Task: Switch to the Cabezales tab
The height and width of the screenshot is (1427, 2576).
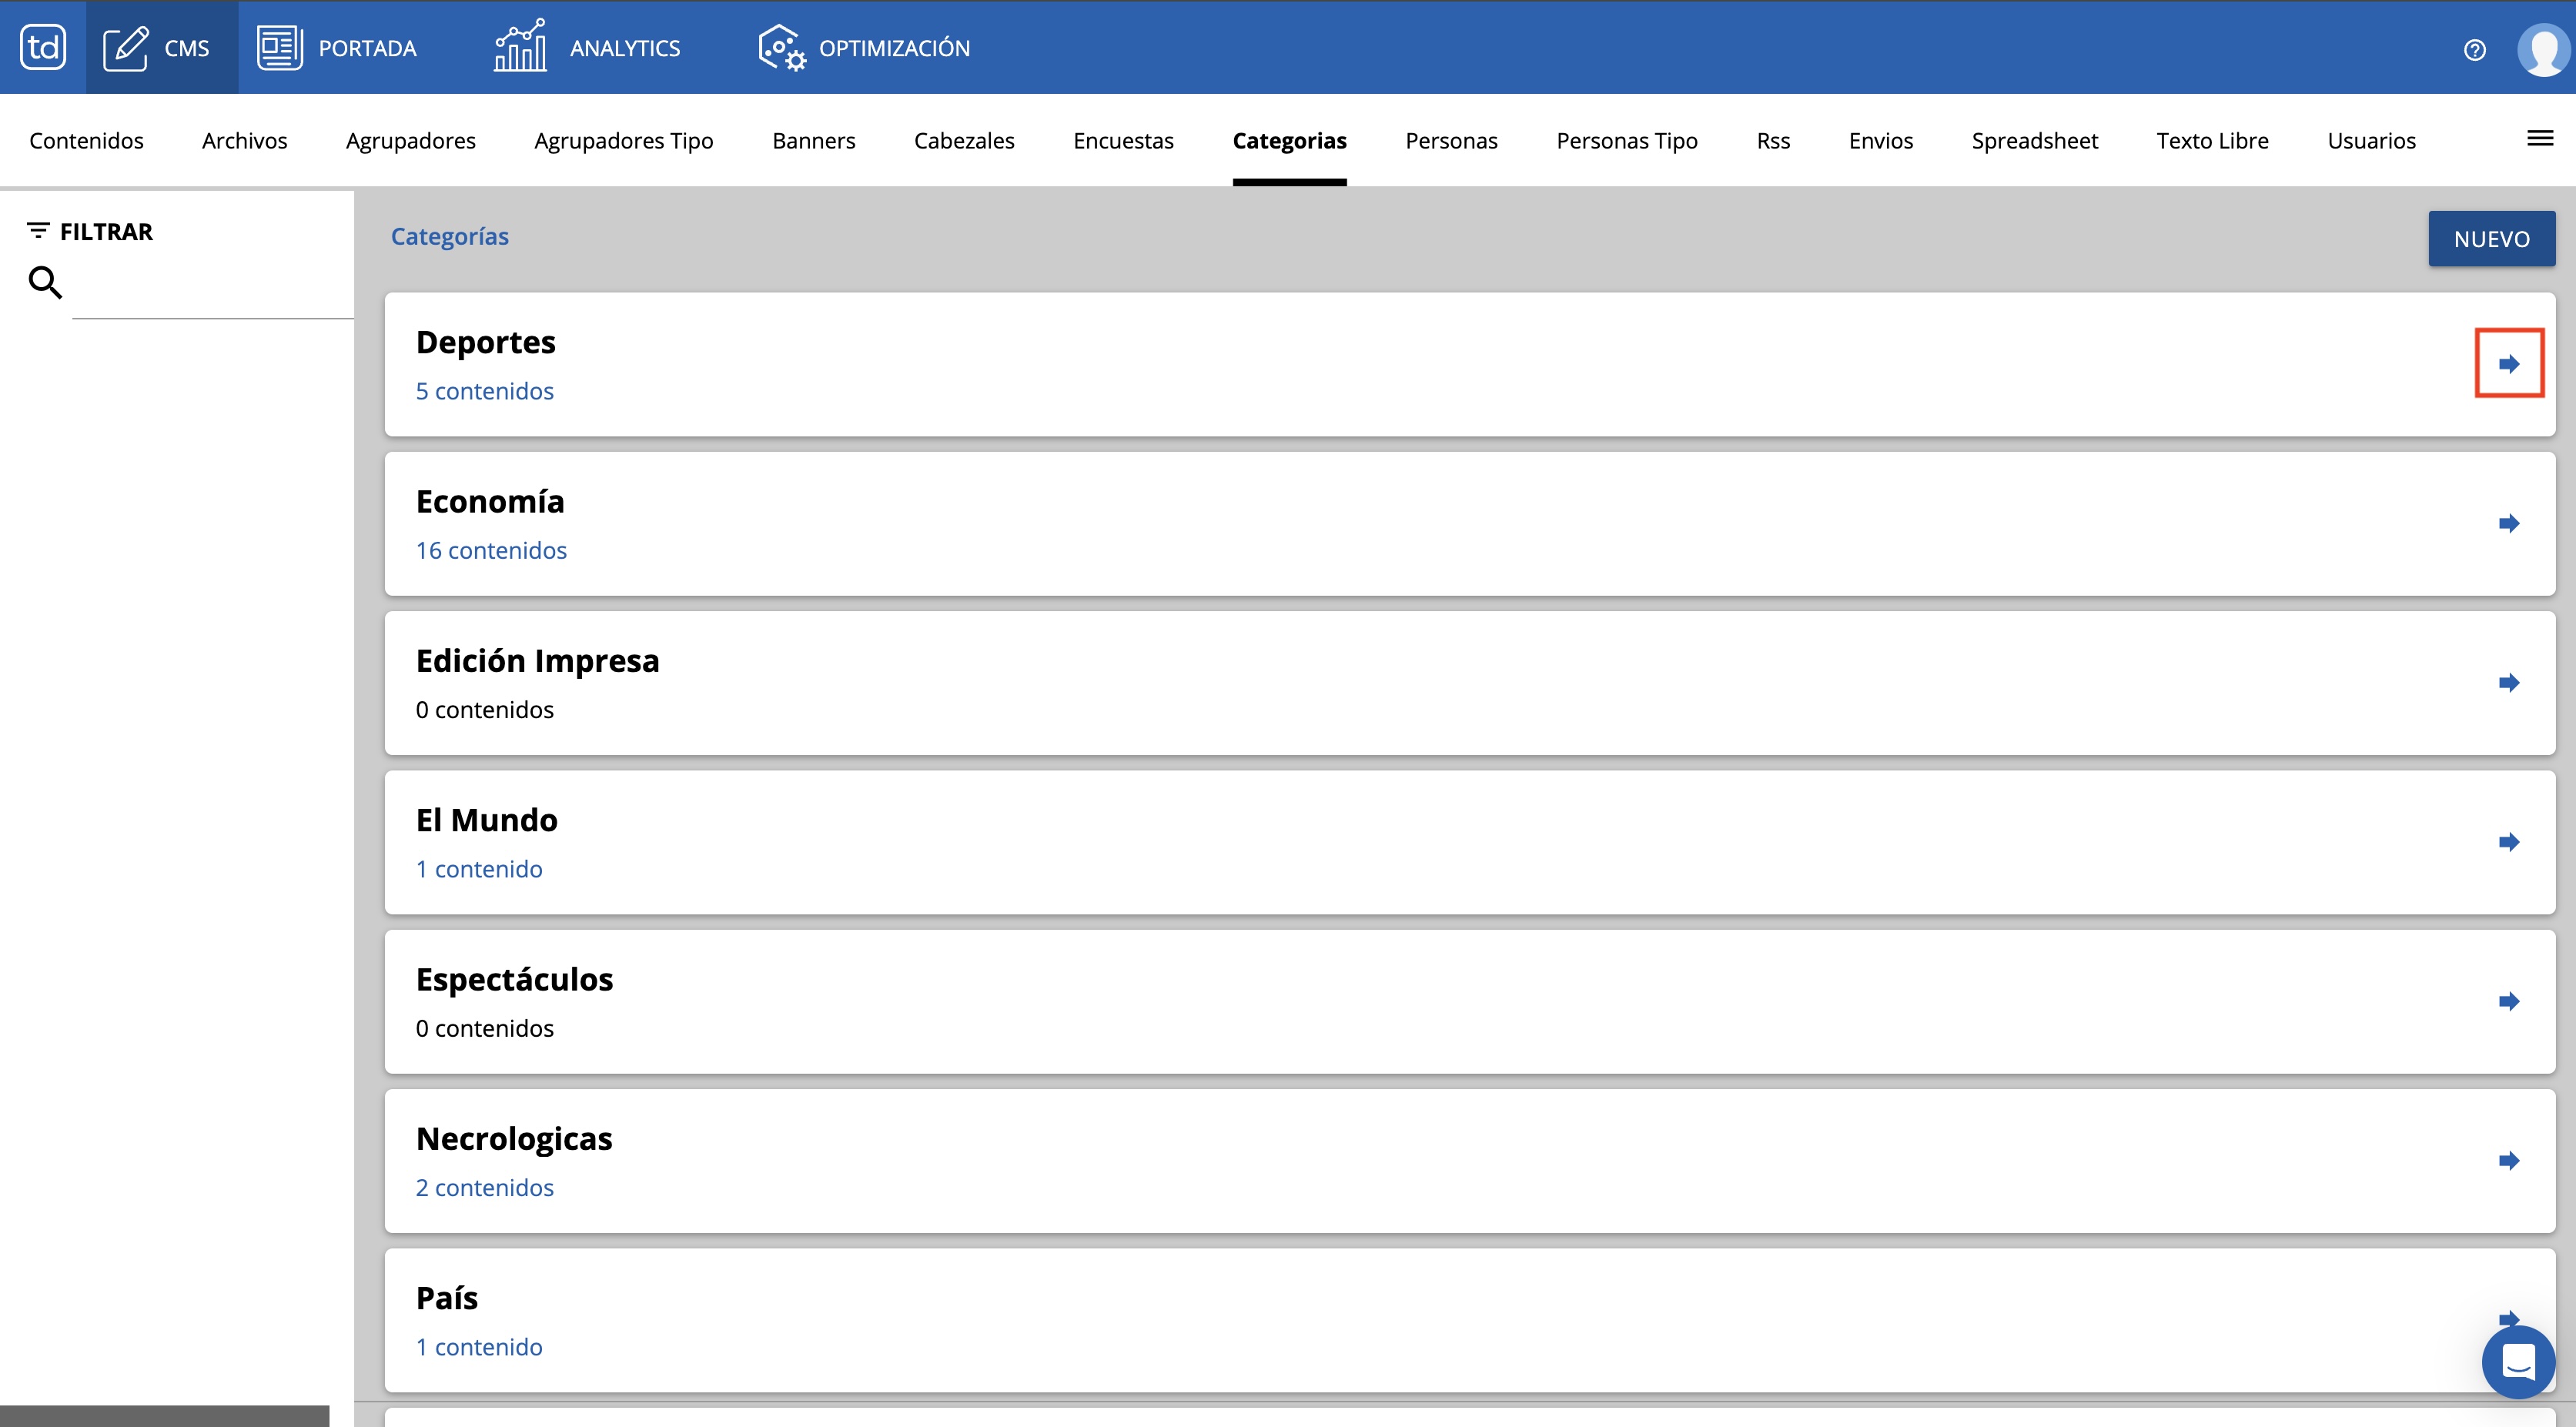Action: pyautogui.click(x=964, y=141)
